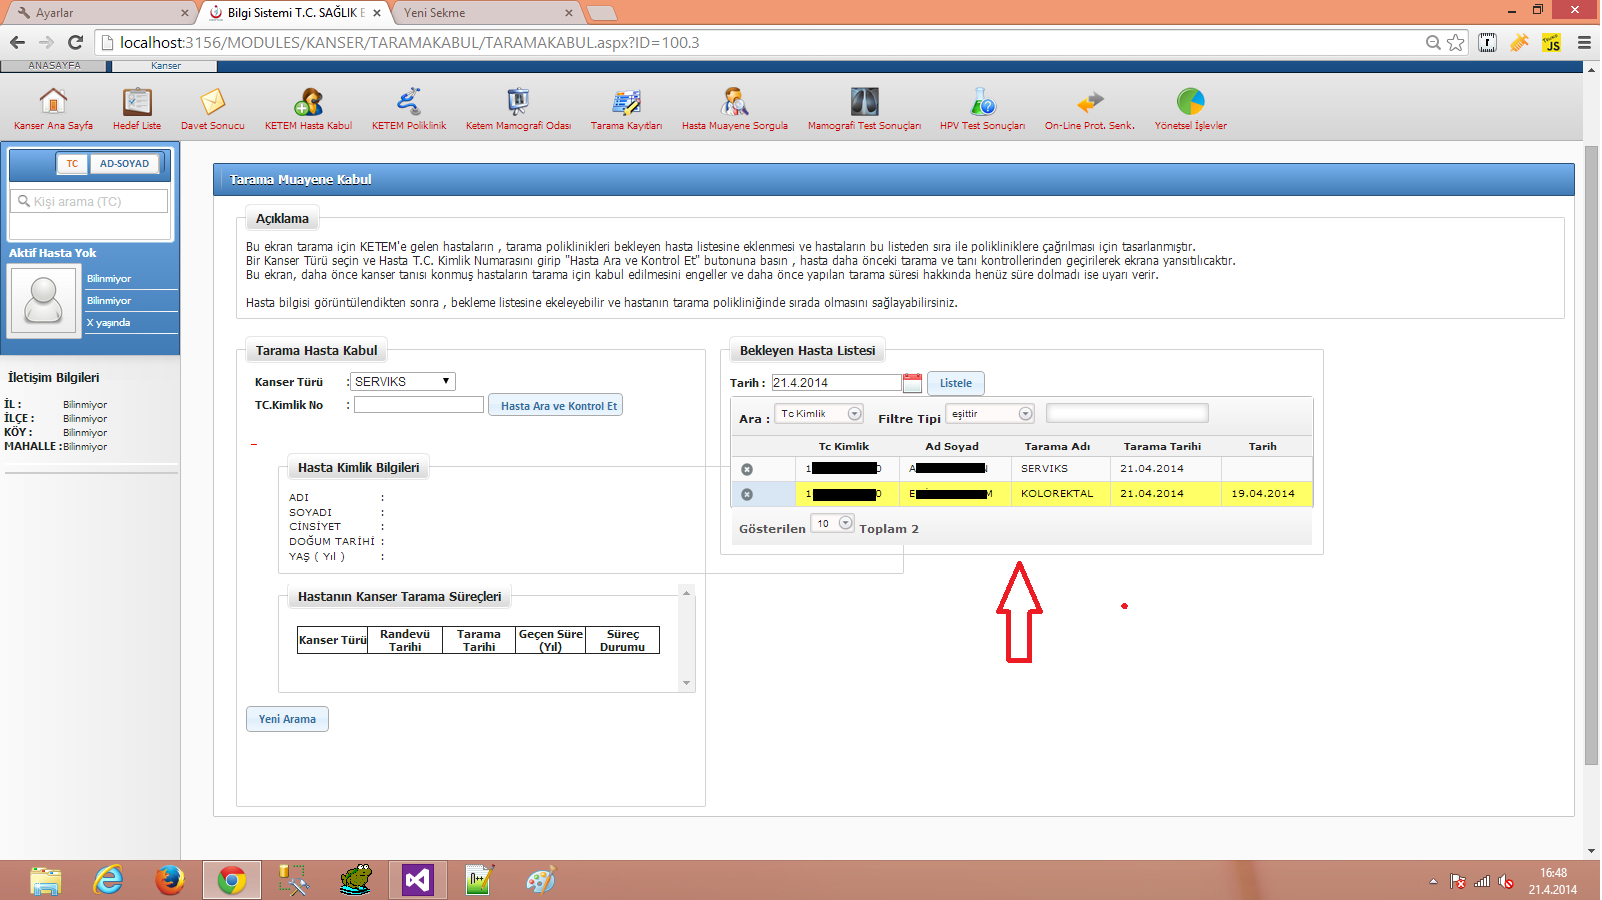Open Yönetsel İşlevler pie chart icon
The height and width of the screenshot is (900, 1602).
(1190, 101)
